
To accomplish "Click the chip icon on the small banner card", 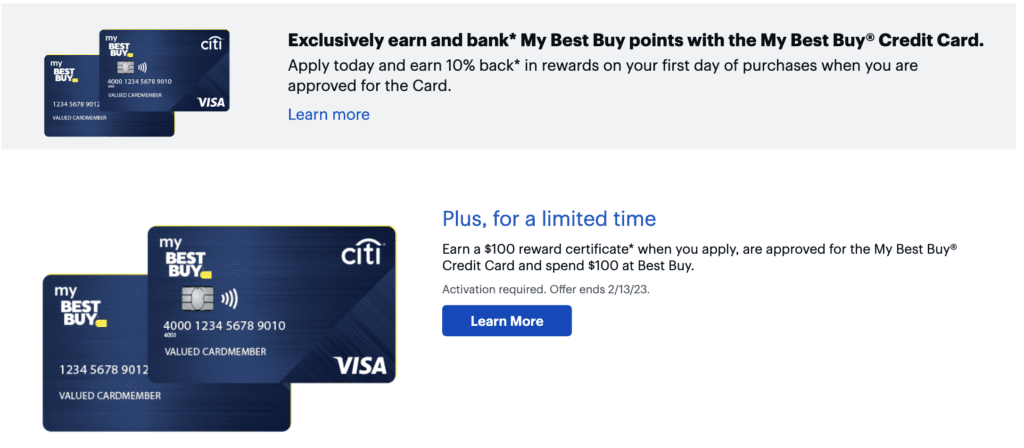I will 124,66.
